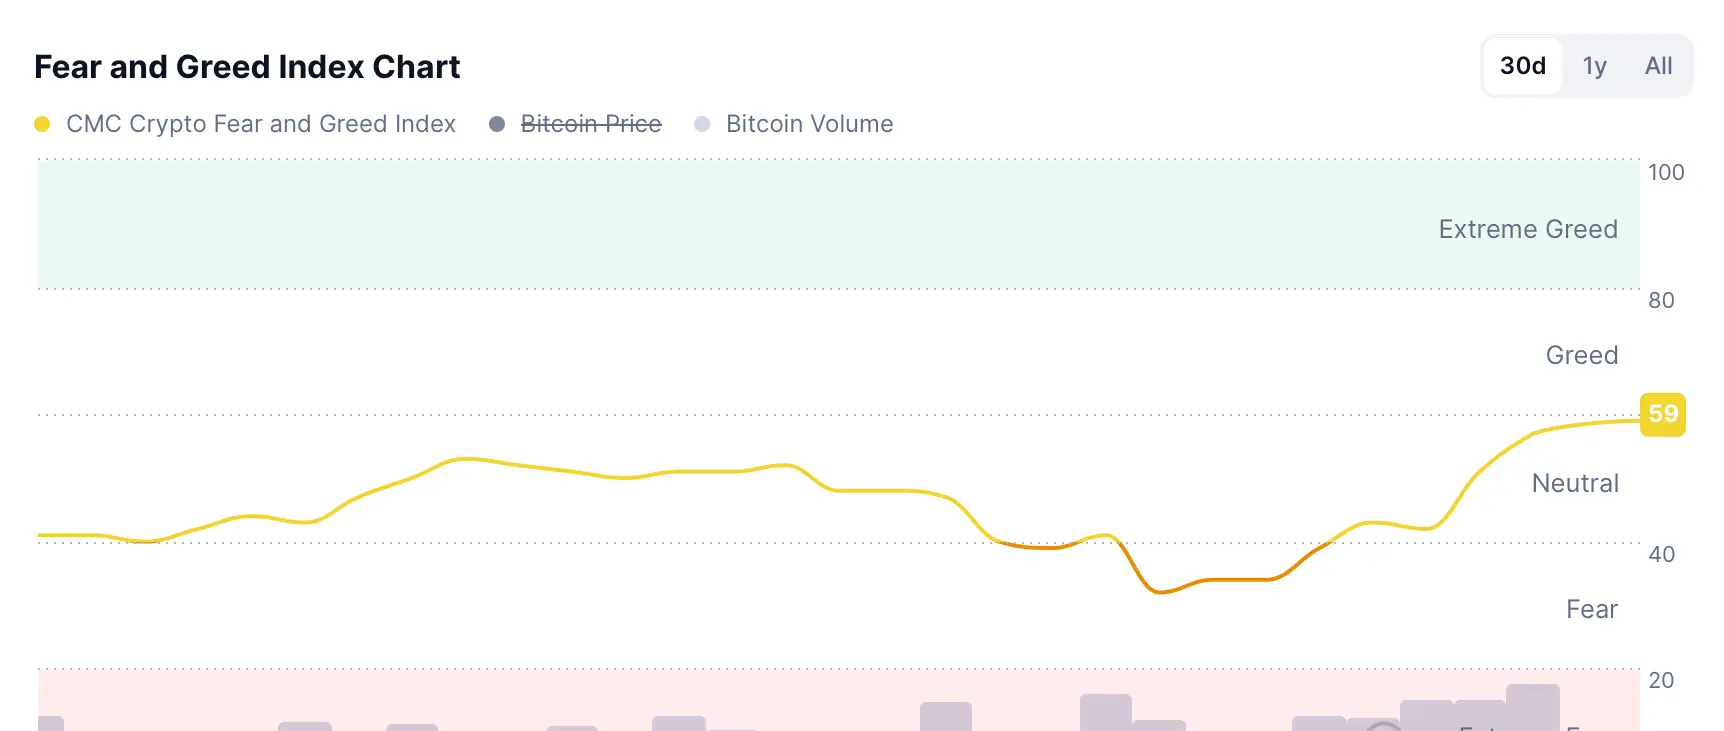The height and width of the screenshot is (731, 1724).
Task: Click the Fear zone label
Action: coord(1592,609)
